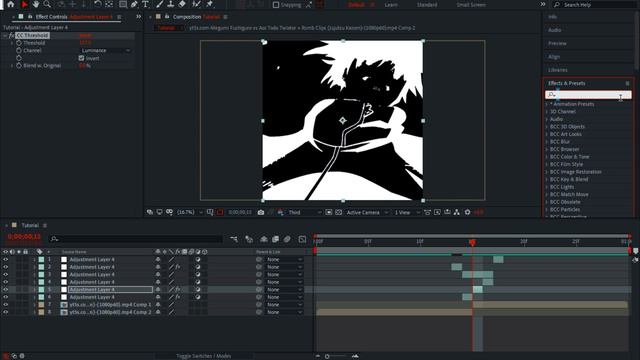The width and height of the screenshot is (640, 360).
Task: Select the Brush tool
Action: point(160,4)
